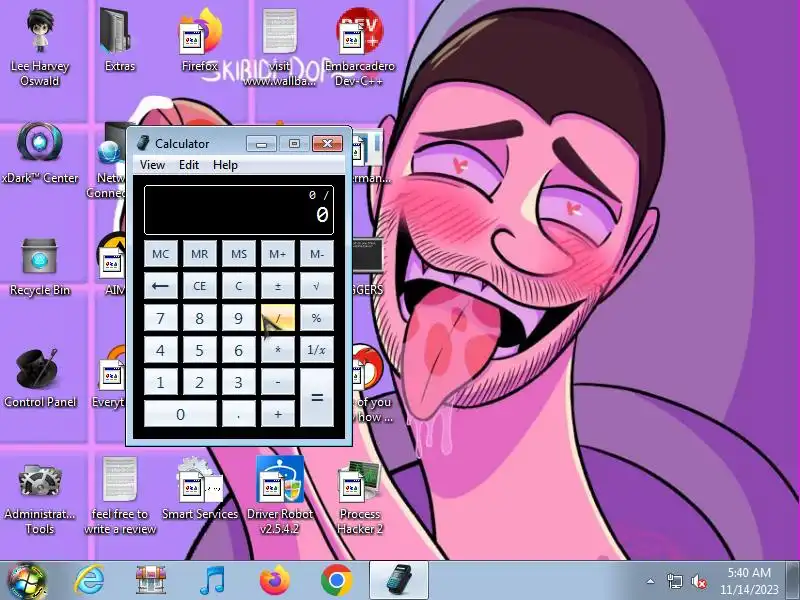Screen dimensions: 800x600
Task: Click the MS memory store button
Action: 239,254
